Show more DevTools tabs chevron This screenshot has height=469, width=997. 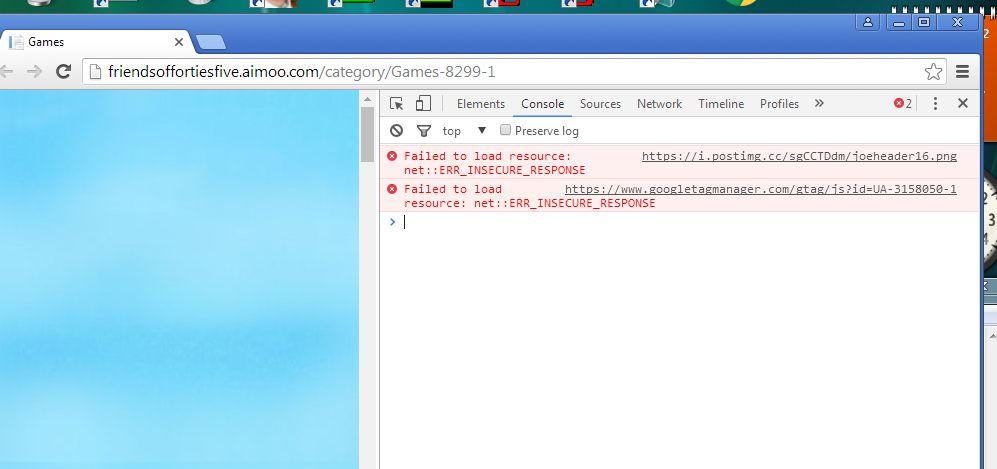pos(819,103)
